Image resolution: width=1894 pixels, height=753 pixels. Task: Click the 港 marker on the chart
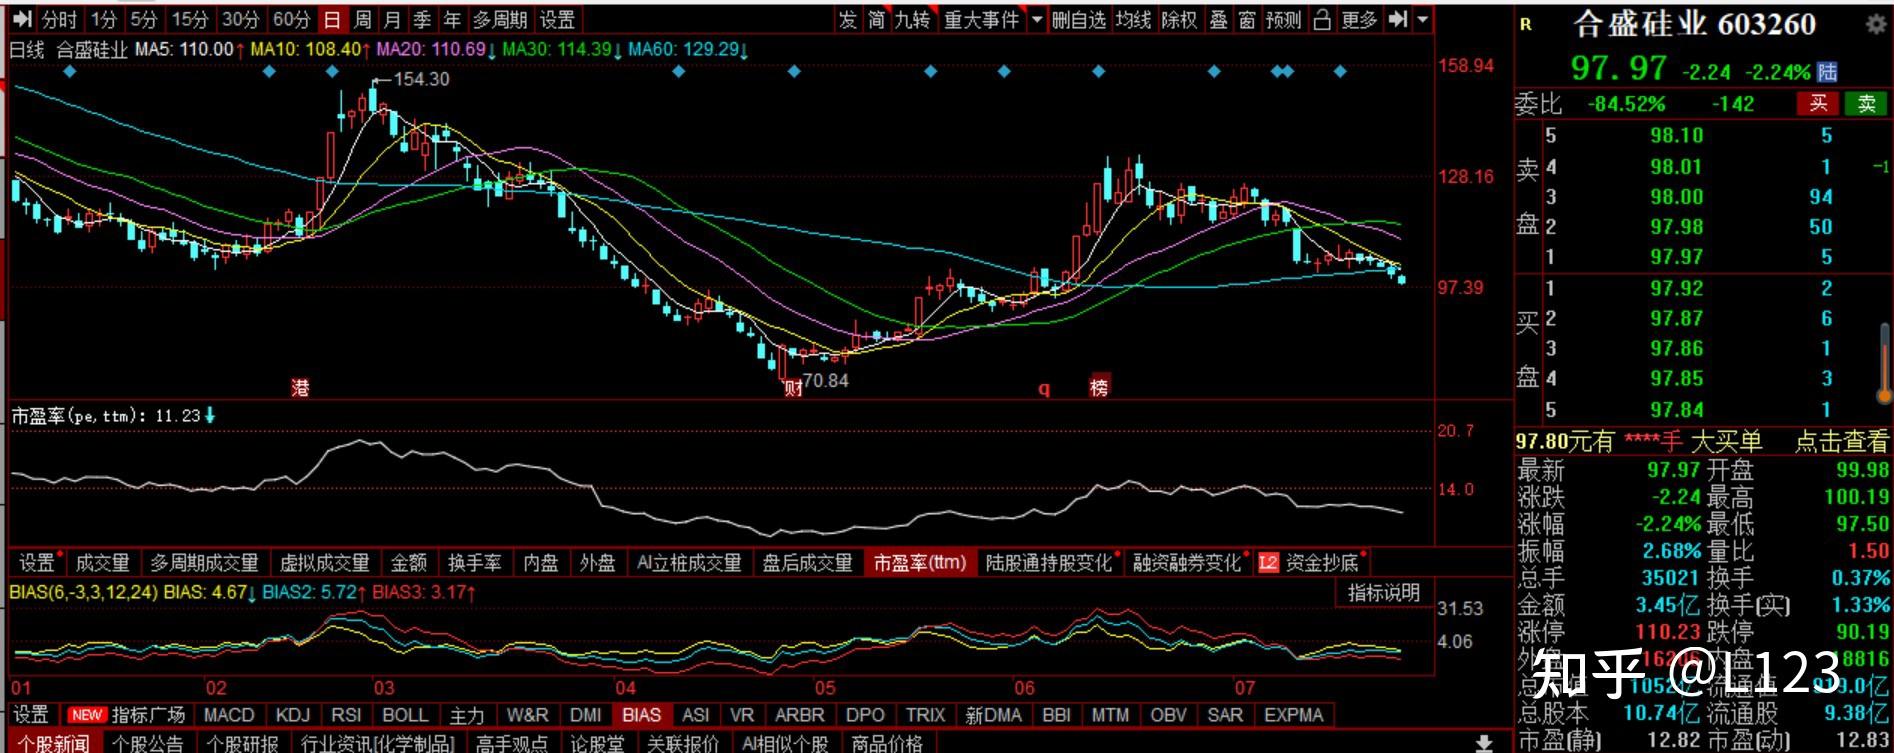[300, 387]
